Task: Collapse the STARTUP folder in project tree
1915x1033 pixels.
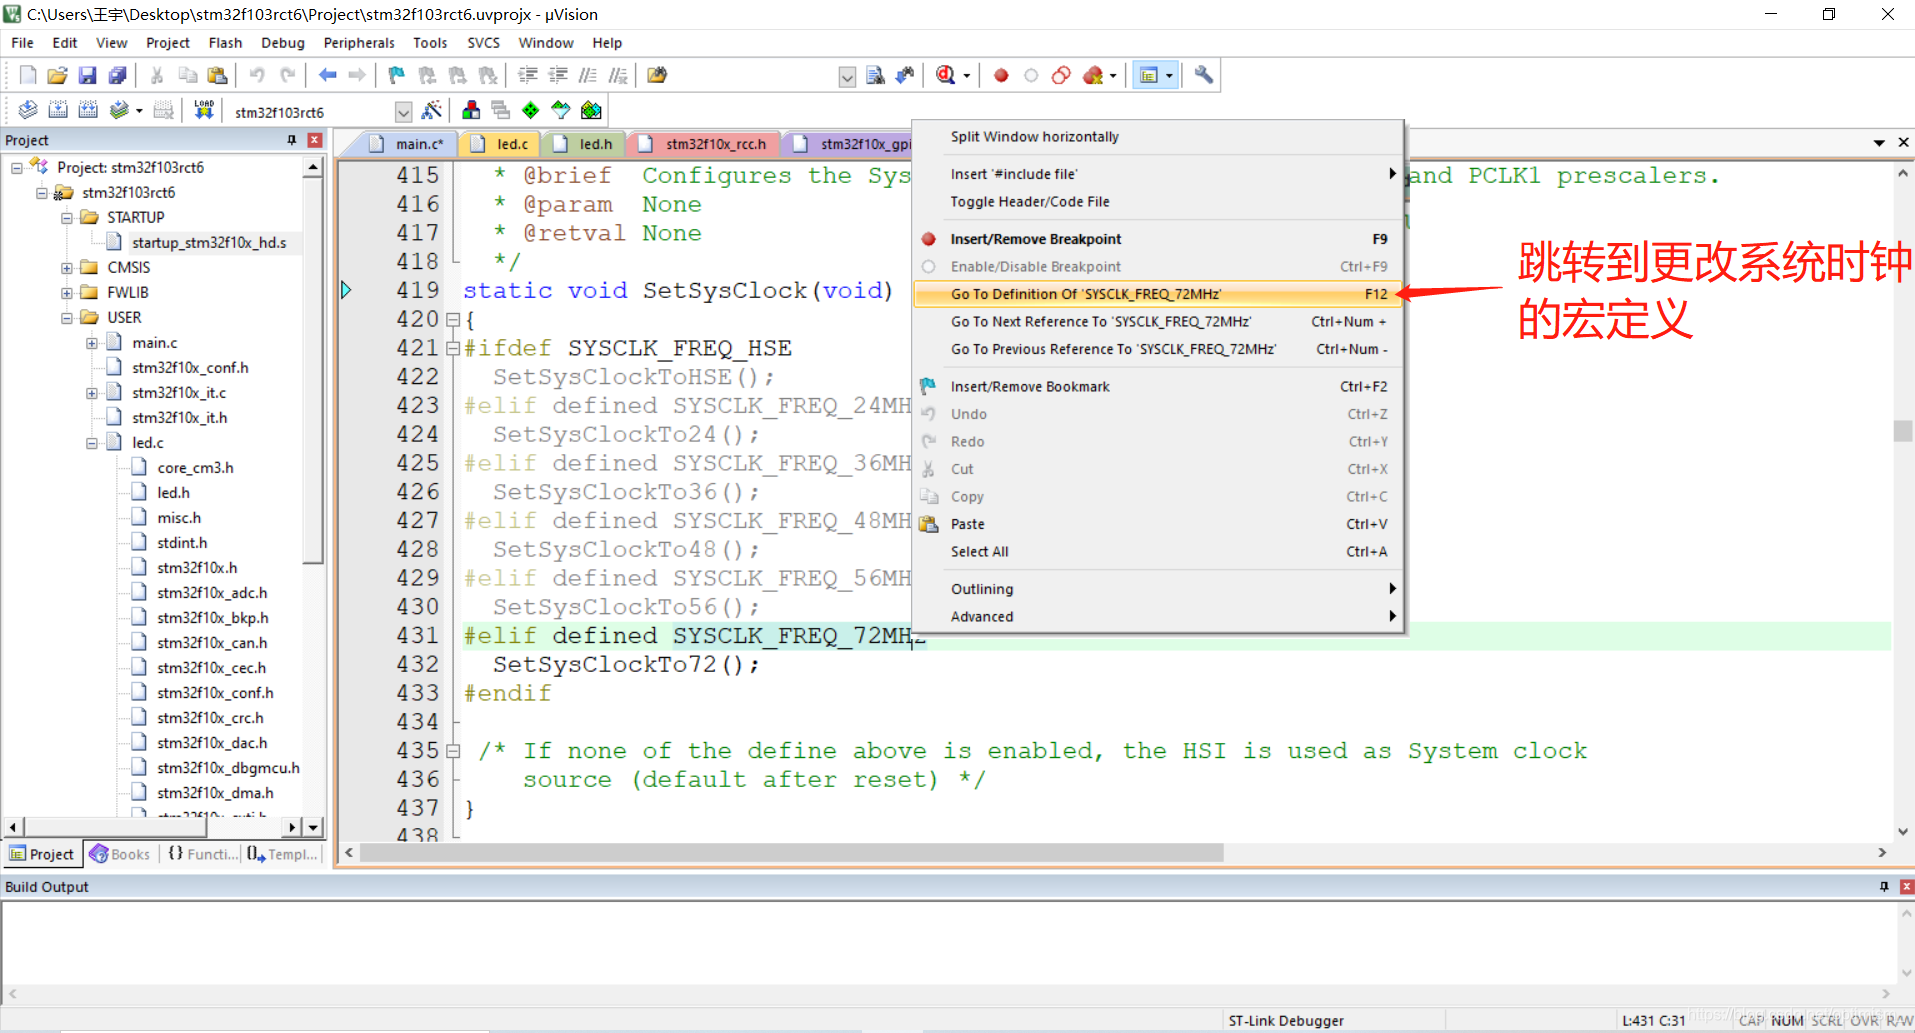Action: point(67,217)
